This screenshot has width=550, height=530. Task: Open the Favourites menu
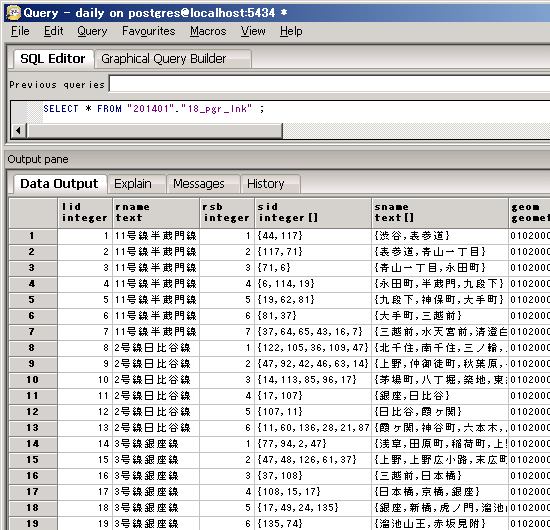click(x=148, y=31)
